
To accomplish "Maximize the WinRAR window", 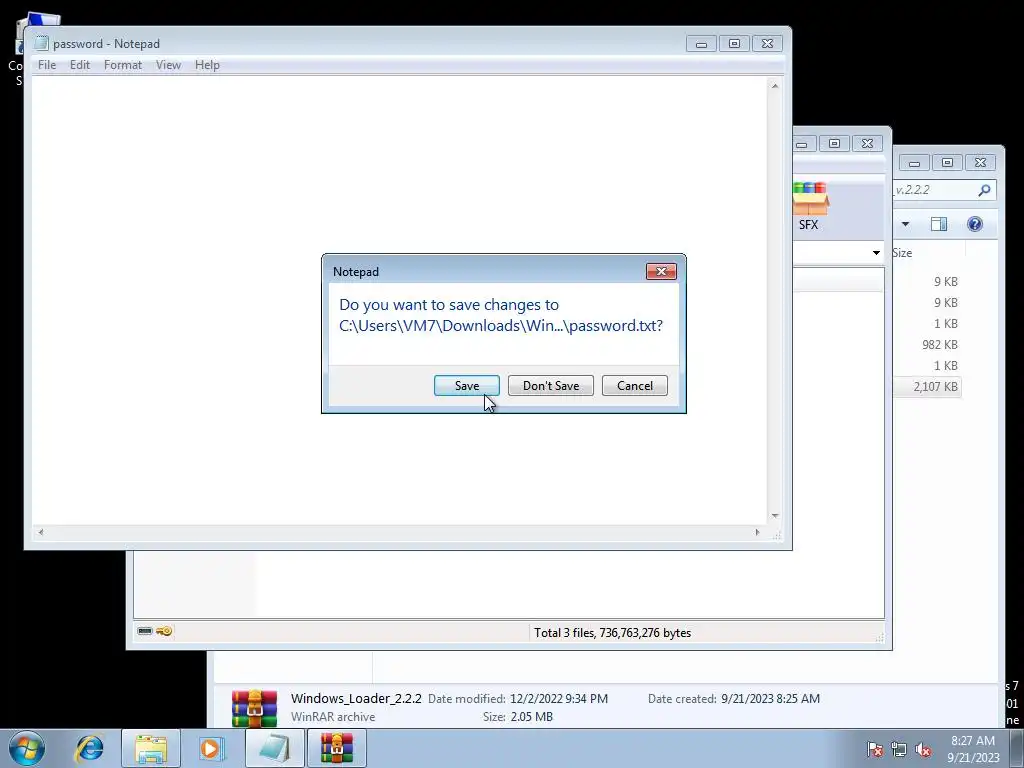I will tap(834, 144).
